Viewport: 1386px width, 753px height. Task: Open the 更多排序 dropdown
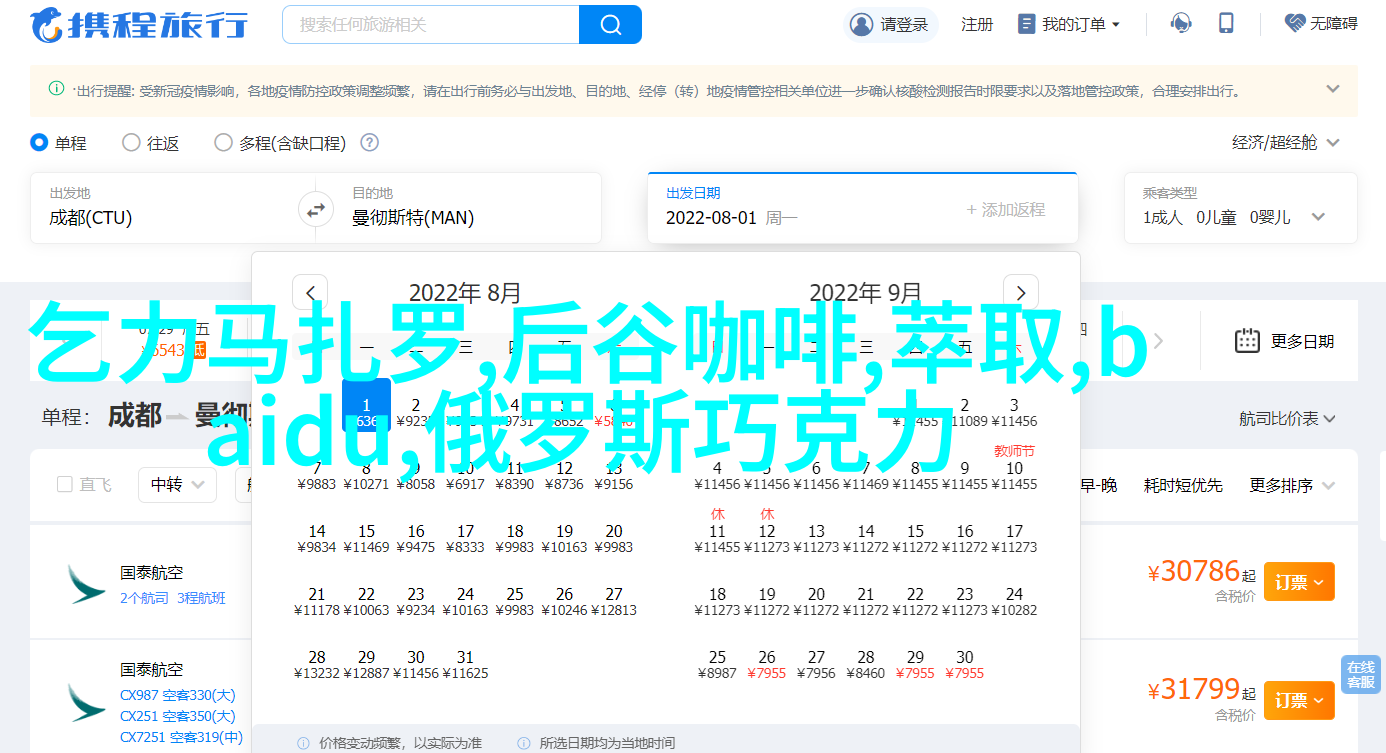pos(1294,485)
